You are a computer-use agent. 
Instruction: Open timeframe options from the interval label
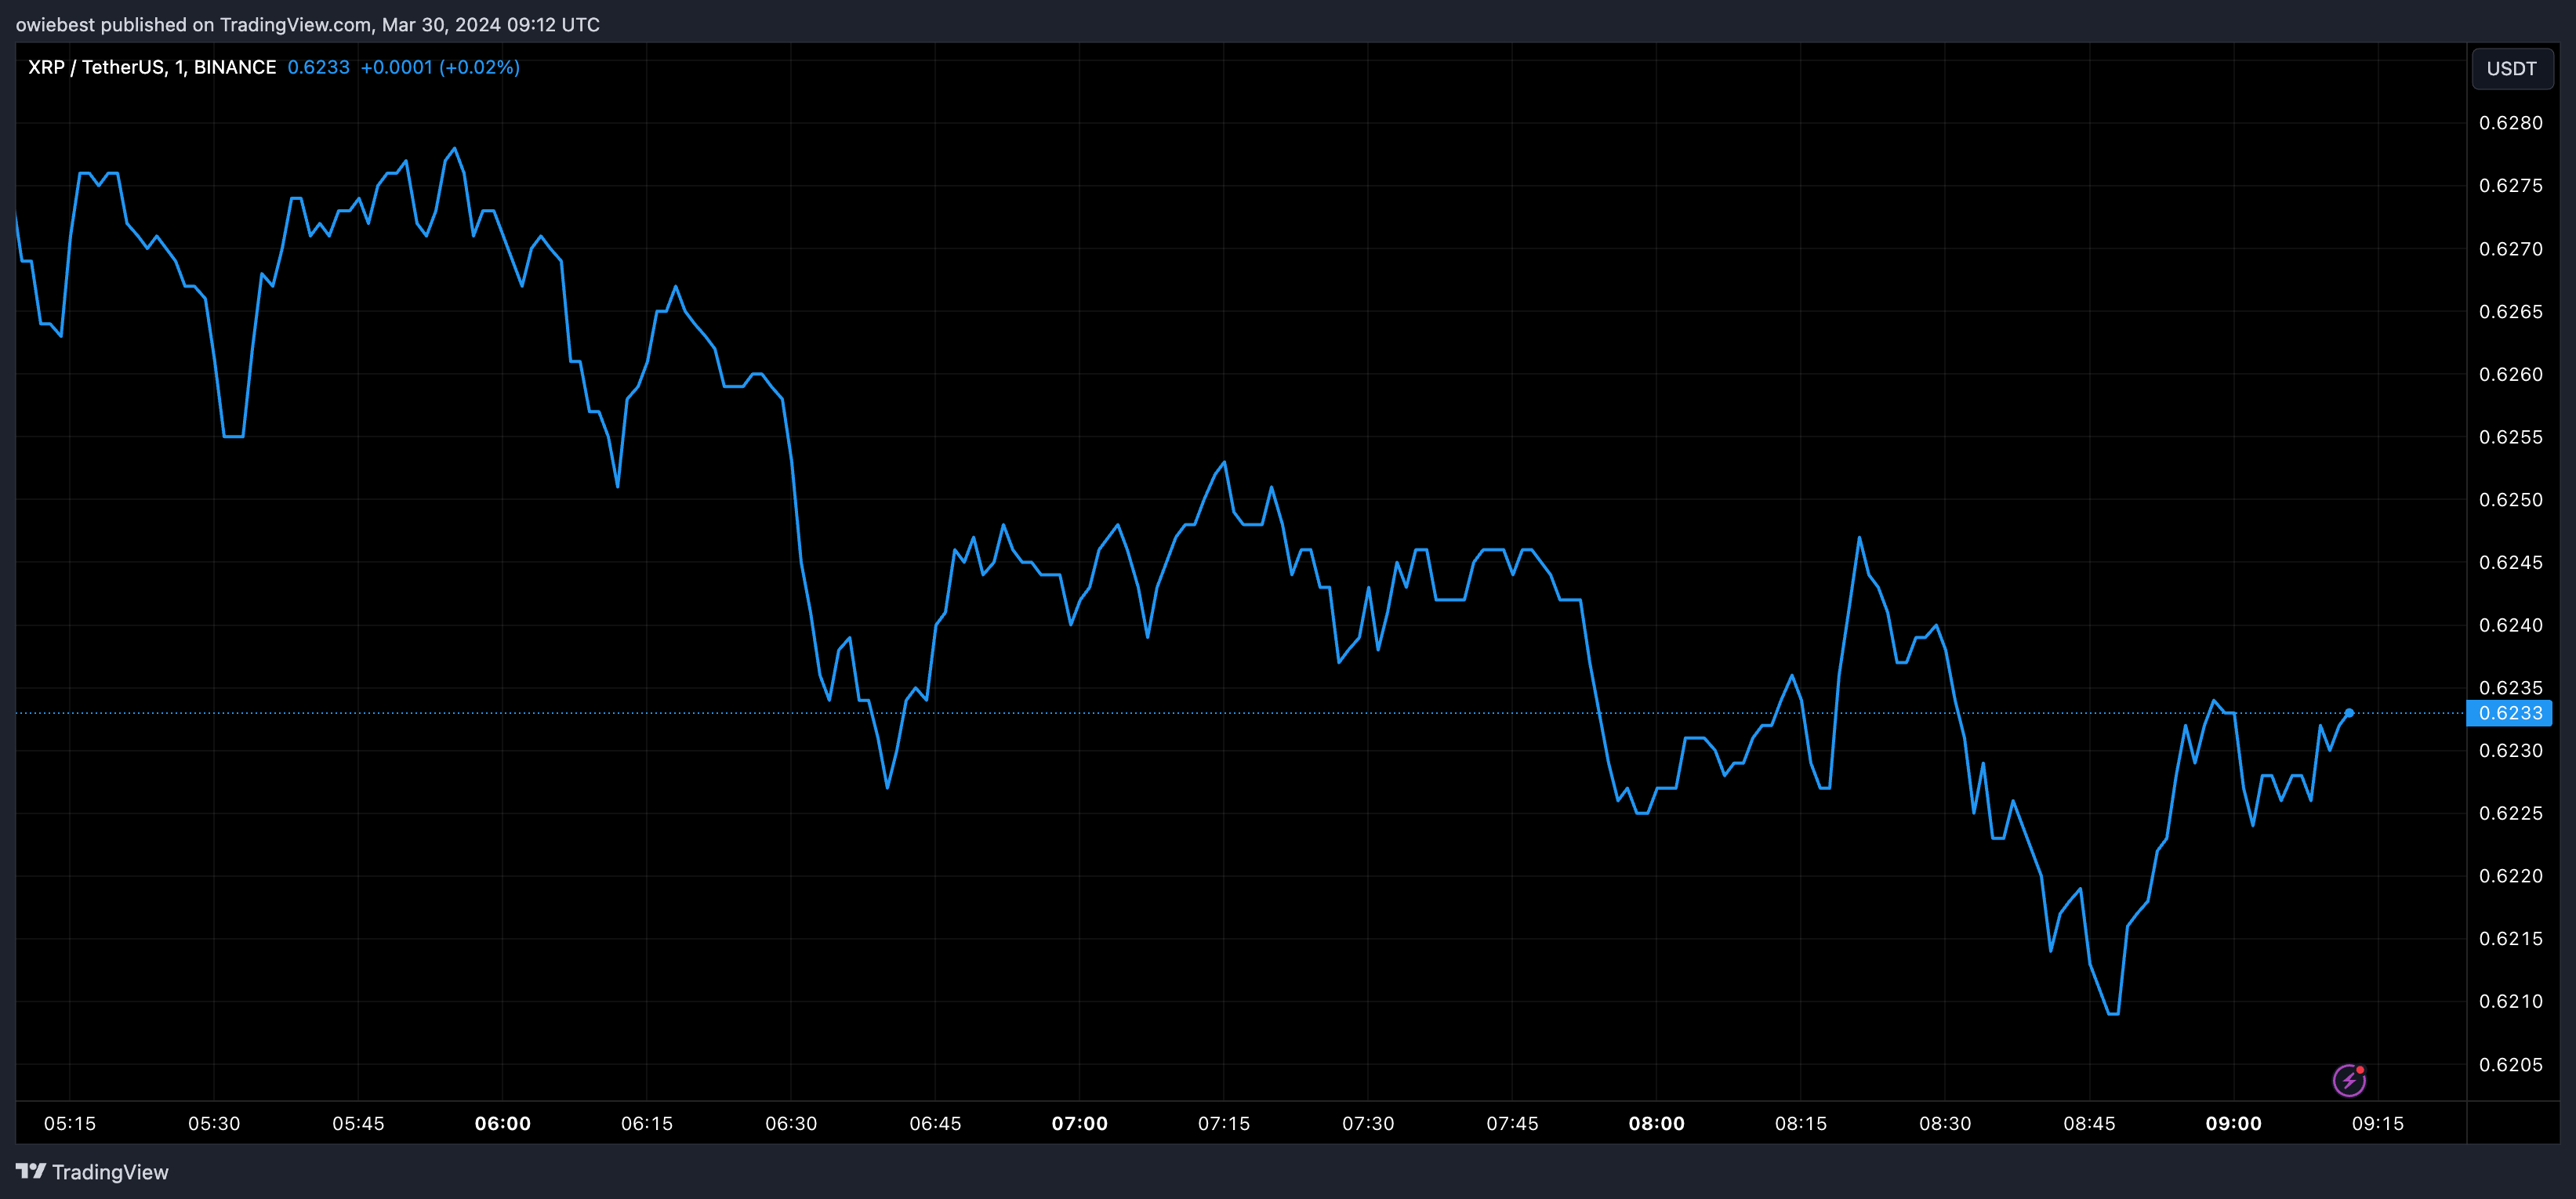coord(179,67)
